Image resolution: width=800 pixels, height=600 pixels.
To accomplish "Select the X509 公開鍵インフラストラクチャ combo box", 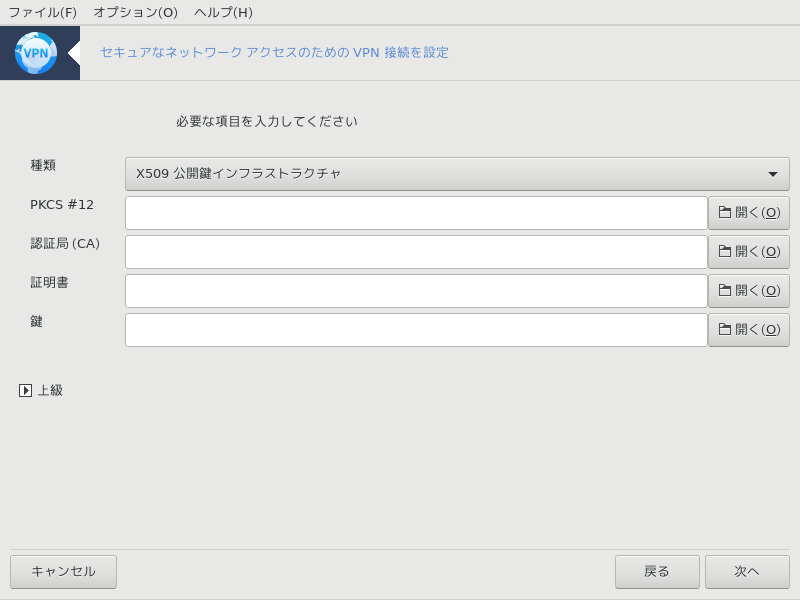I will pos(457,174).
